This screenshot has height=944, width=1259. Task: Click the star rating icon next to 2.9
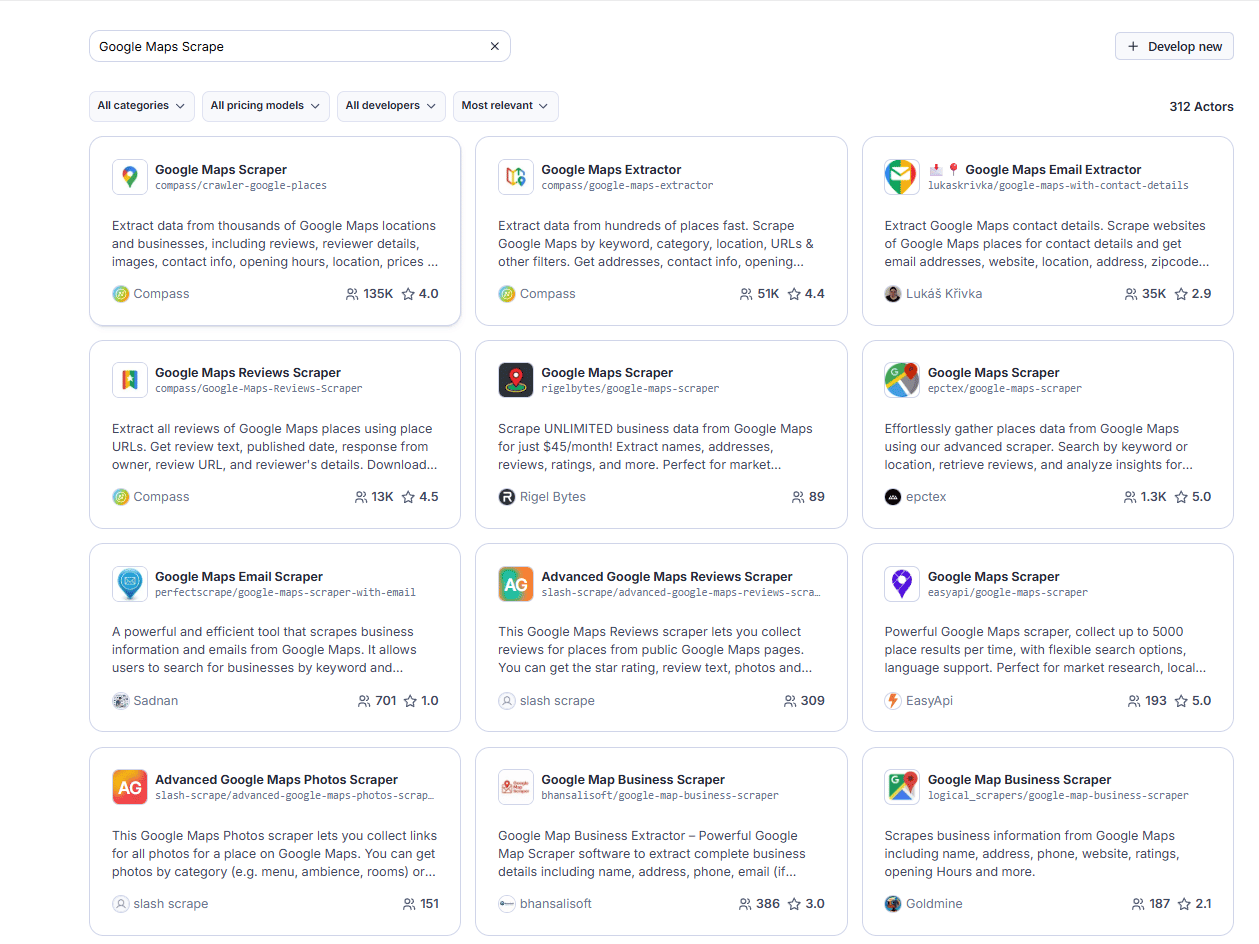tap(1181, 294)
